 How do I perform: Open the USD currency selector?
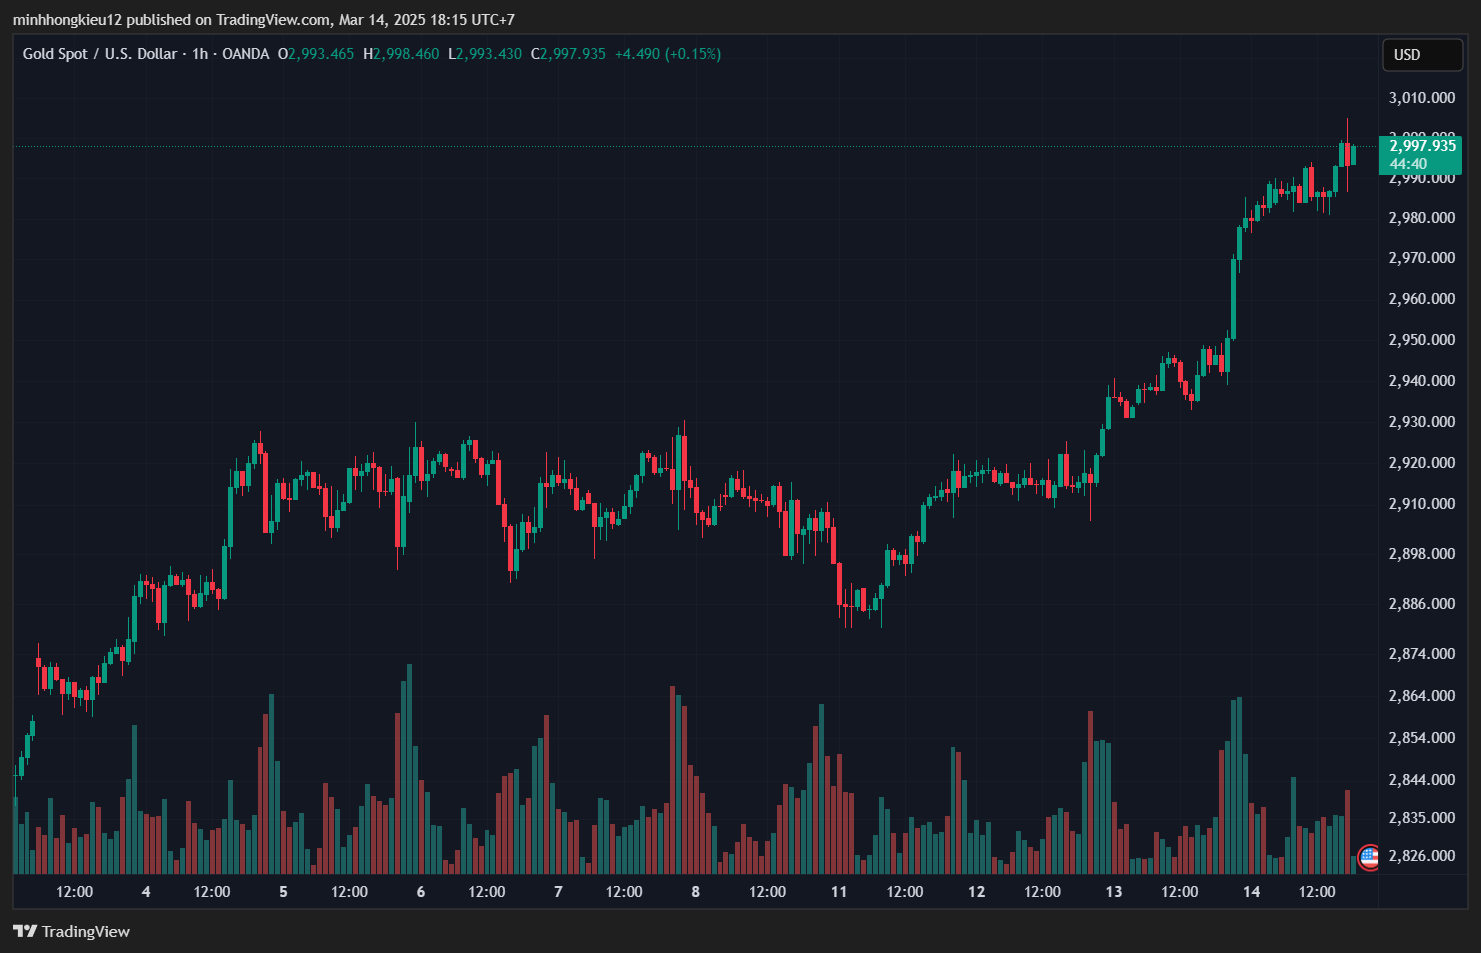point(1421,55)
